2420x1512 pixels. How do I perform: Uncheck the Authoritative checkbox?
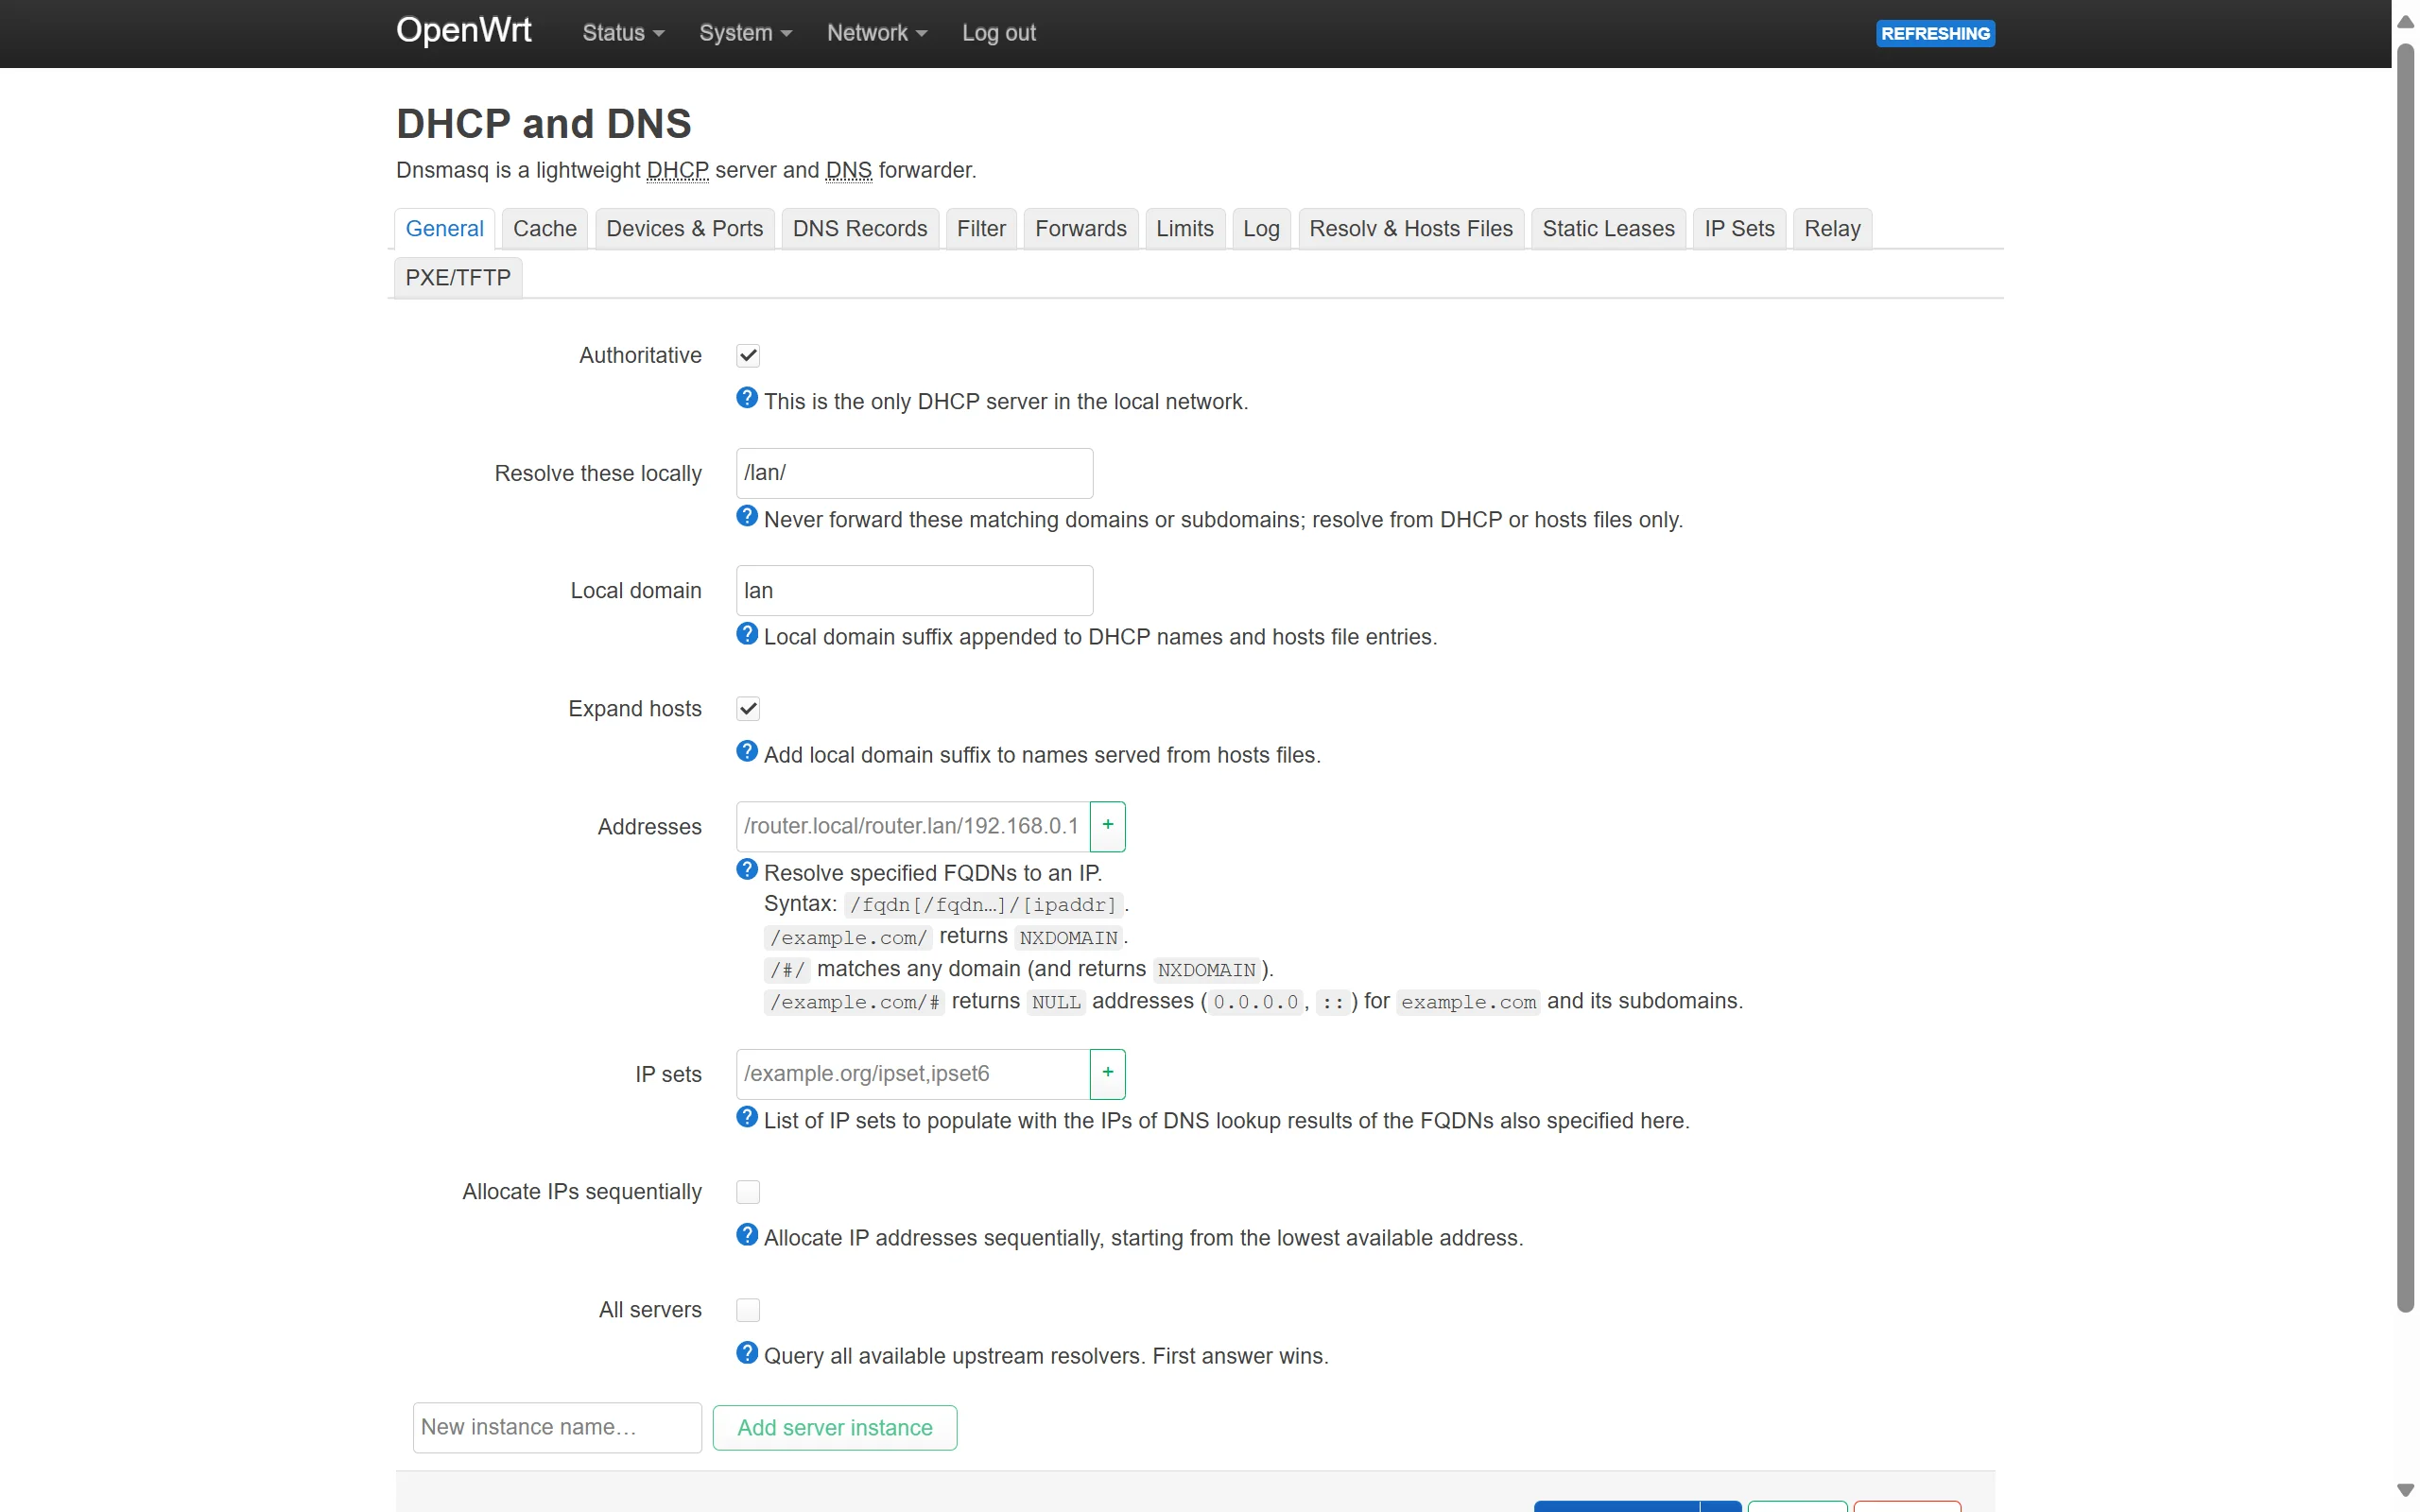[x=748, y=355]
